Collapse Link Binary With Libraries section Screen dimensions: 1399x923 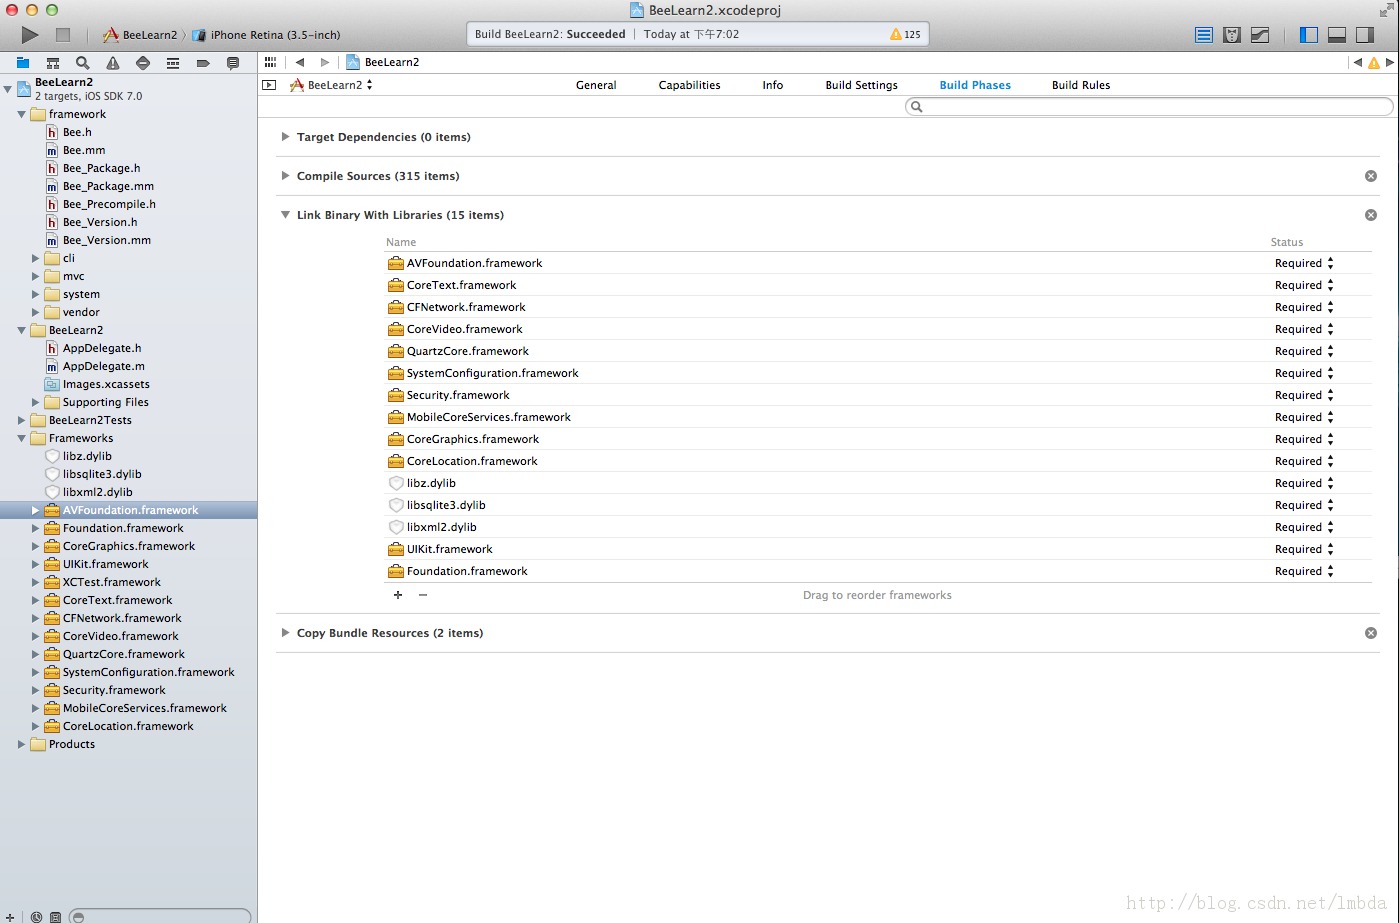click(x=285, y=215)
